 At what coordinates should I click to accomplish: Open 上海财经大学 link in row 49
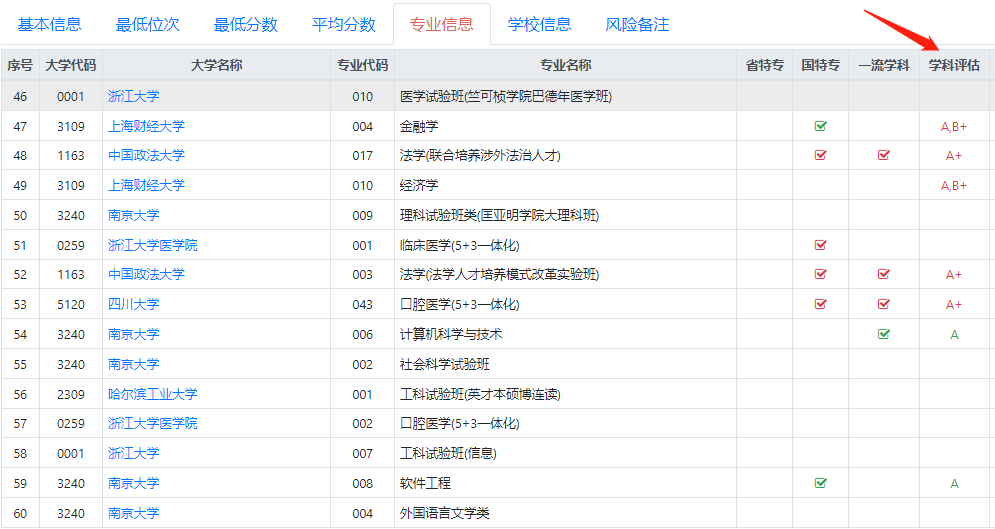146,185
